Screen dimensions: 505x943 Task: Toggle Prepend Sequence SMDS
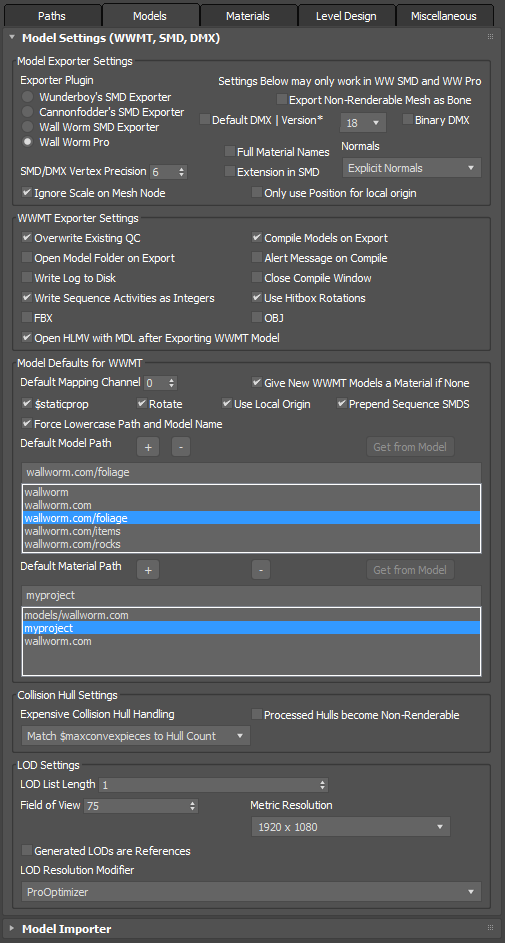[343, 404]
